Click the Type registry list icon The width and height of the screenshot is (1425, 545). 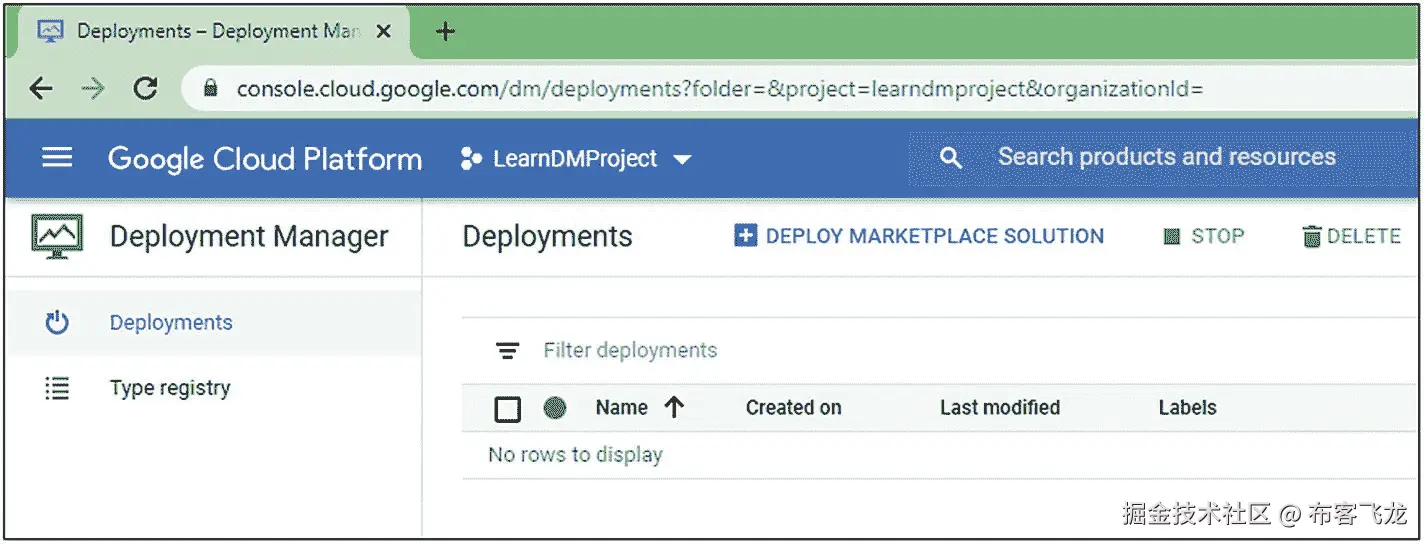(x=57, y=388)
